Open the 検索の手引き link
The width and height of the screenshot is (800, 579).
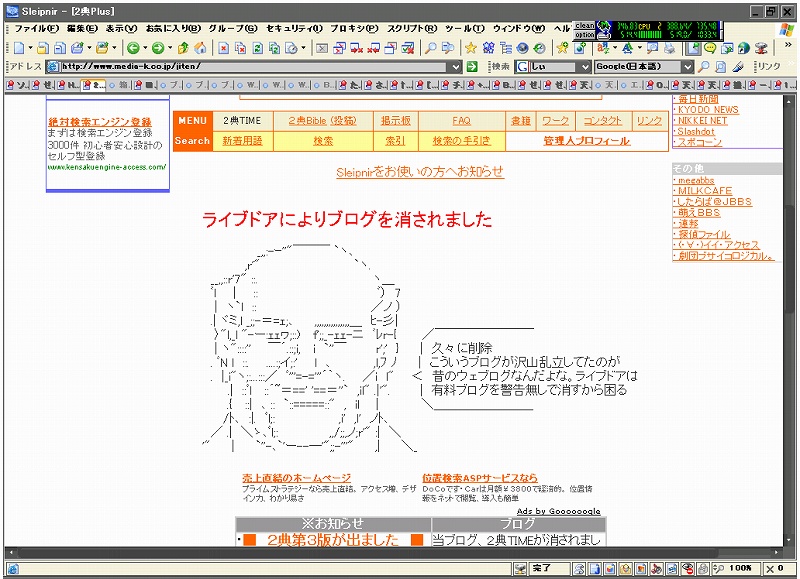click(461, 141)
